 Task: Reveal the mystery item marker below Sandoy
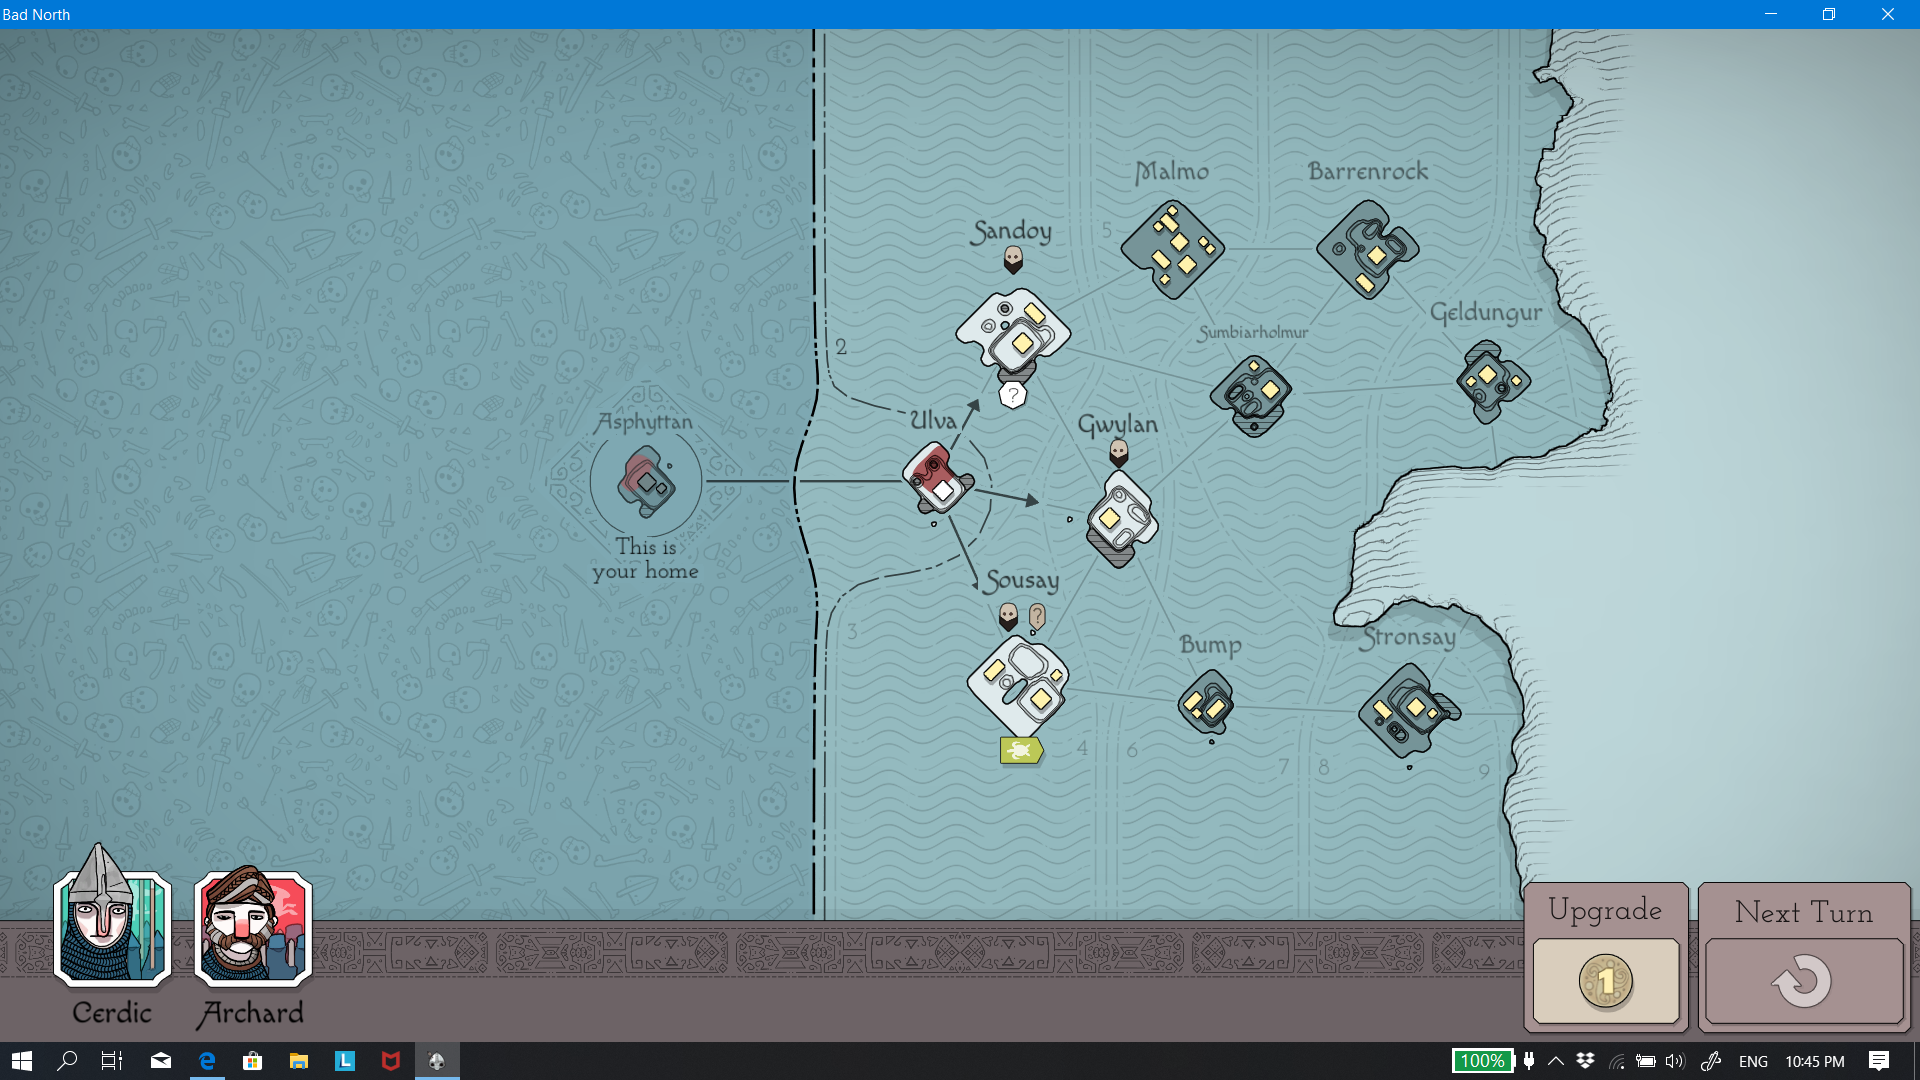pyautogui.click(x=1013, y=394)
